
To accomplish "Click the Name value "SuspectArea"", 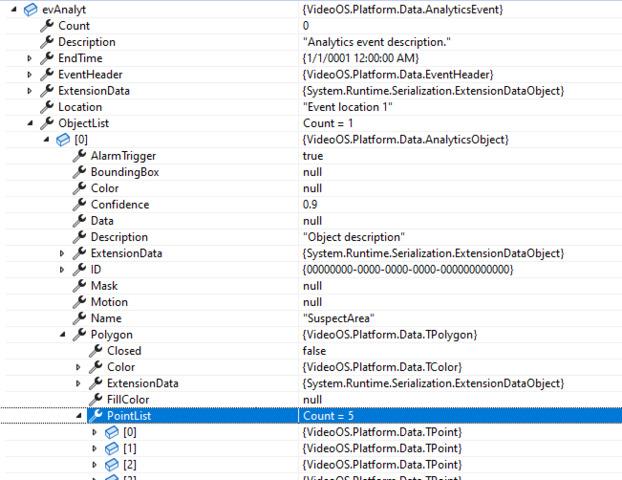I will tap(336, 318).
